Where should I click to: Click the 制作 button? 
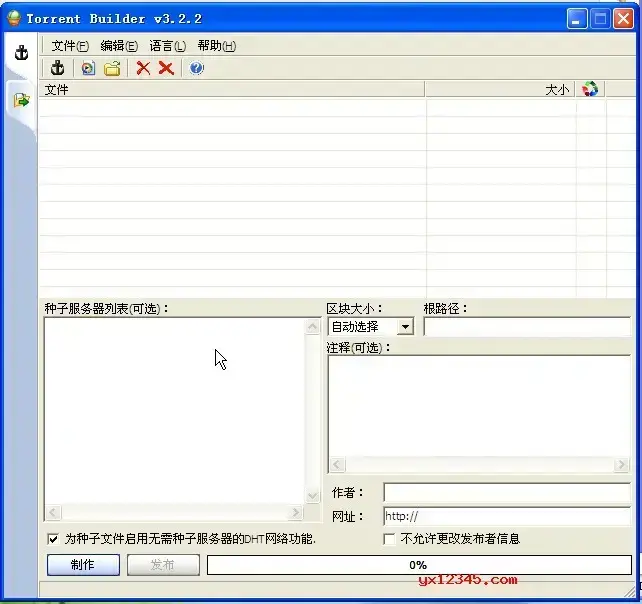83,565
